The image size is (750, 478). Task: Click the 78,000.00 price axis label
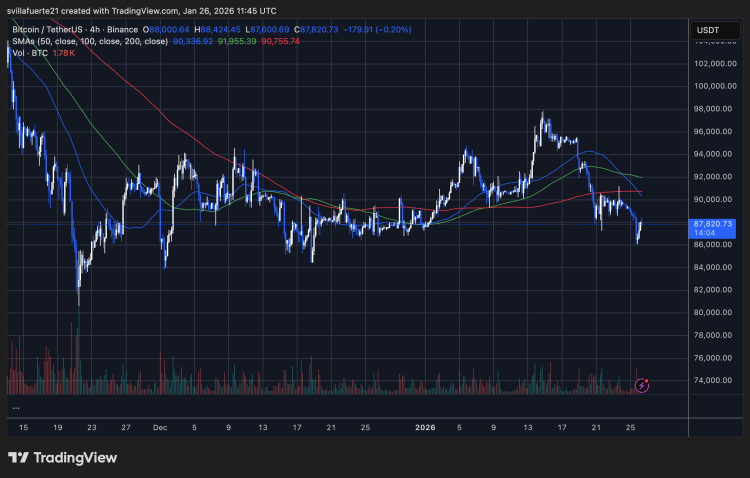pos(713,335)
